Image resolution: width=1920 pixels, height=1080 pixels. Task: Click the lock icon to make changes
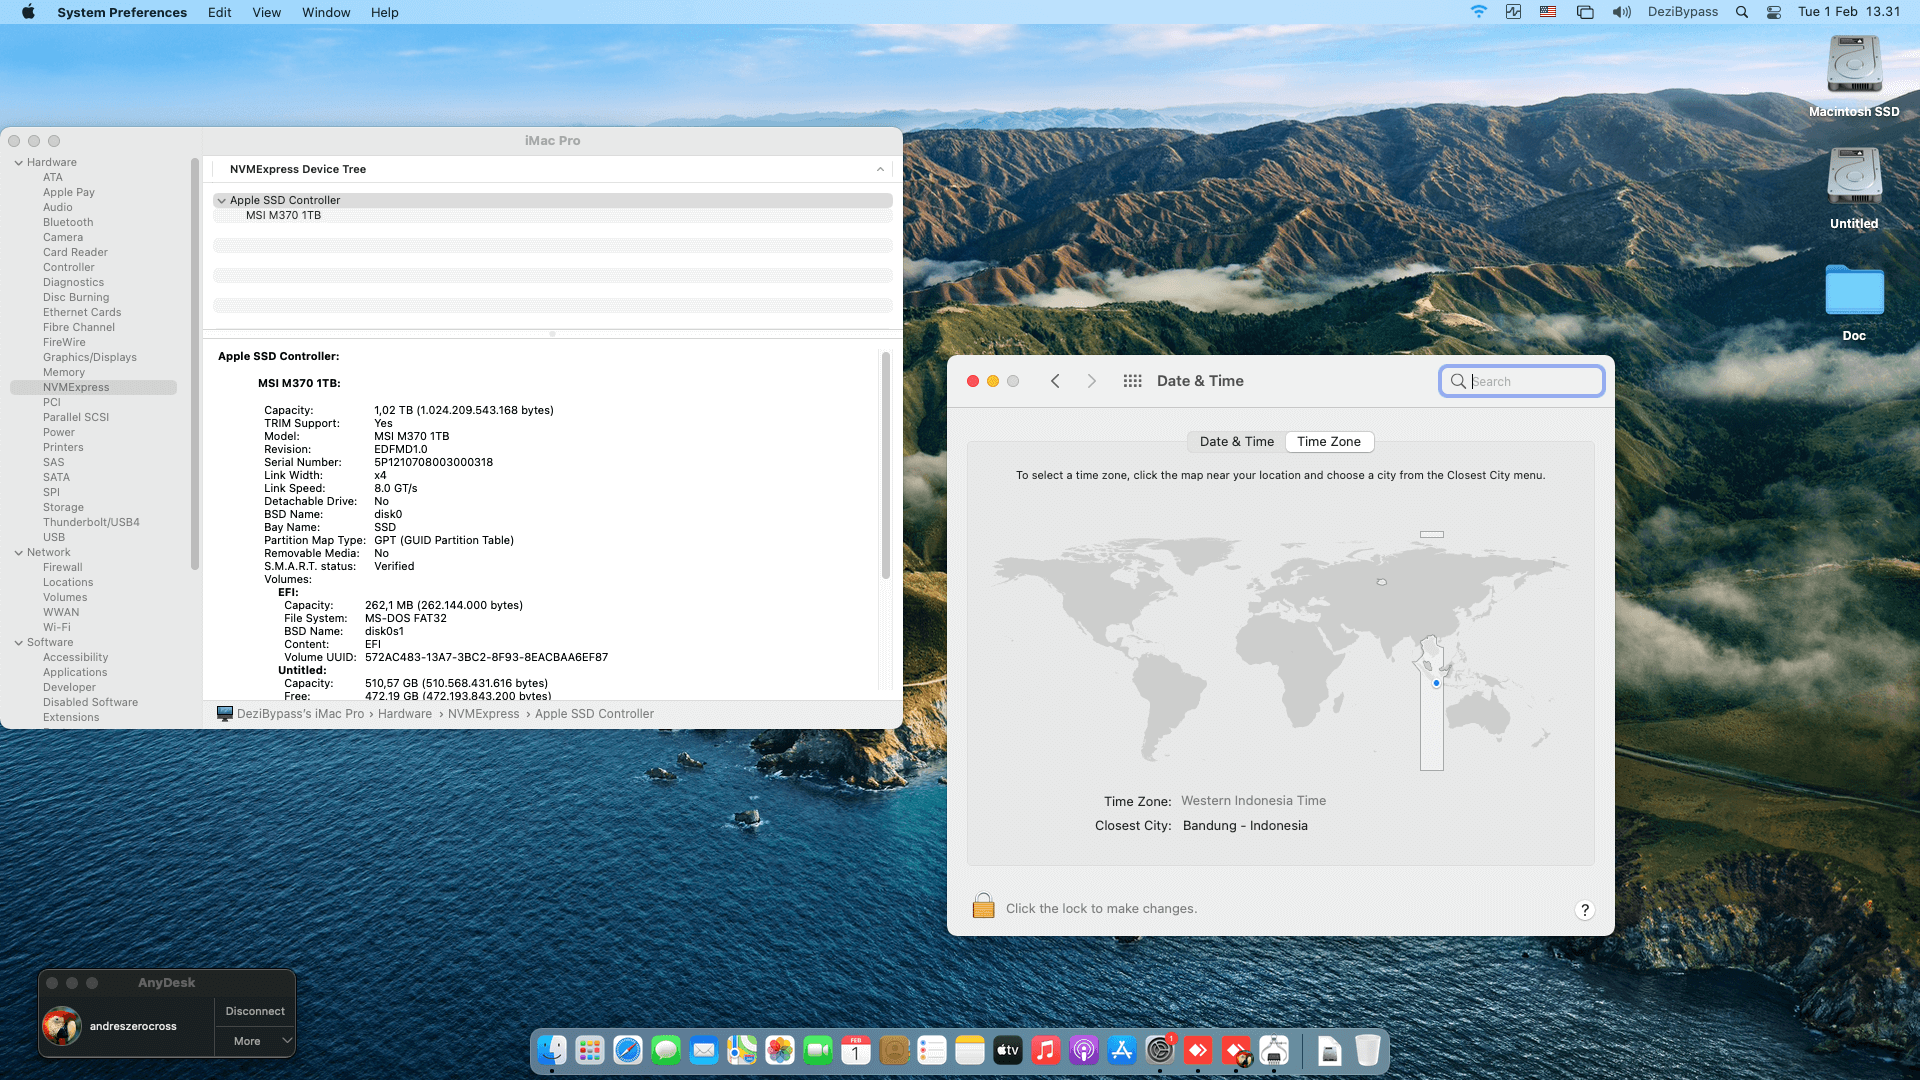[x=983, y=906]
